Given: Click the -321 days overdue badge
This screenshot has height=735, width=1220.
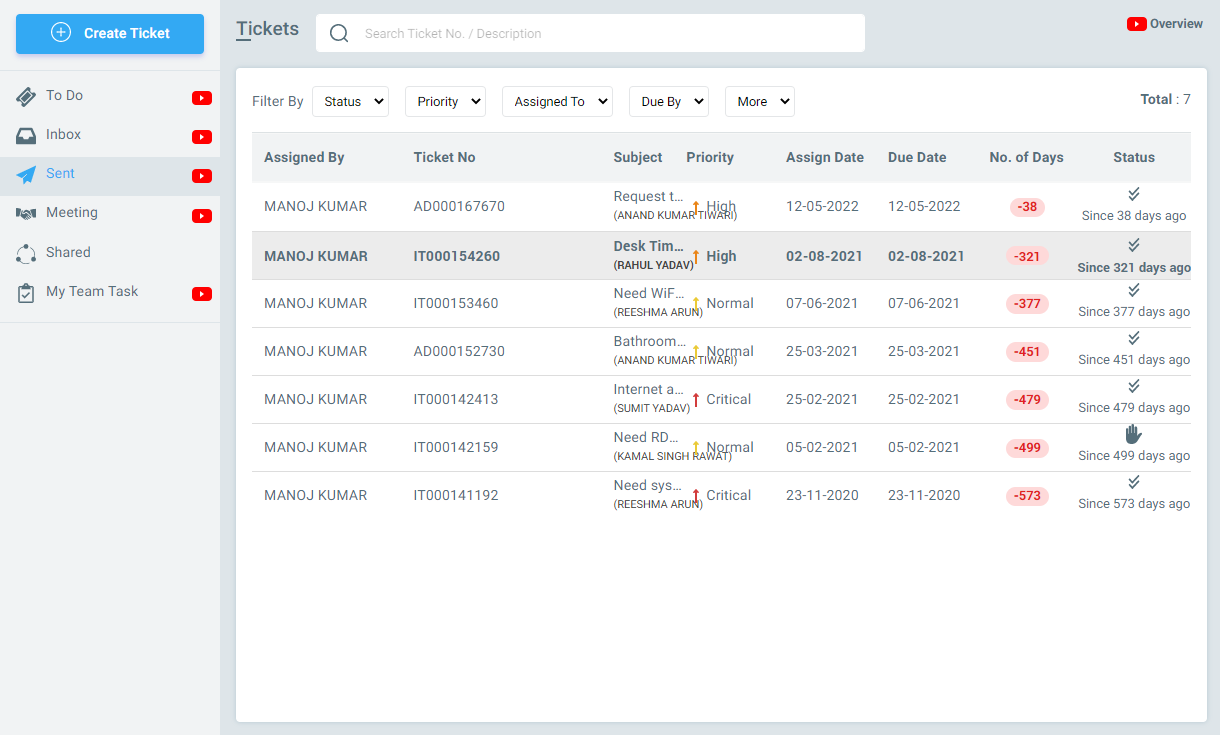Looking at the screenshot, I should 1027,256.
